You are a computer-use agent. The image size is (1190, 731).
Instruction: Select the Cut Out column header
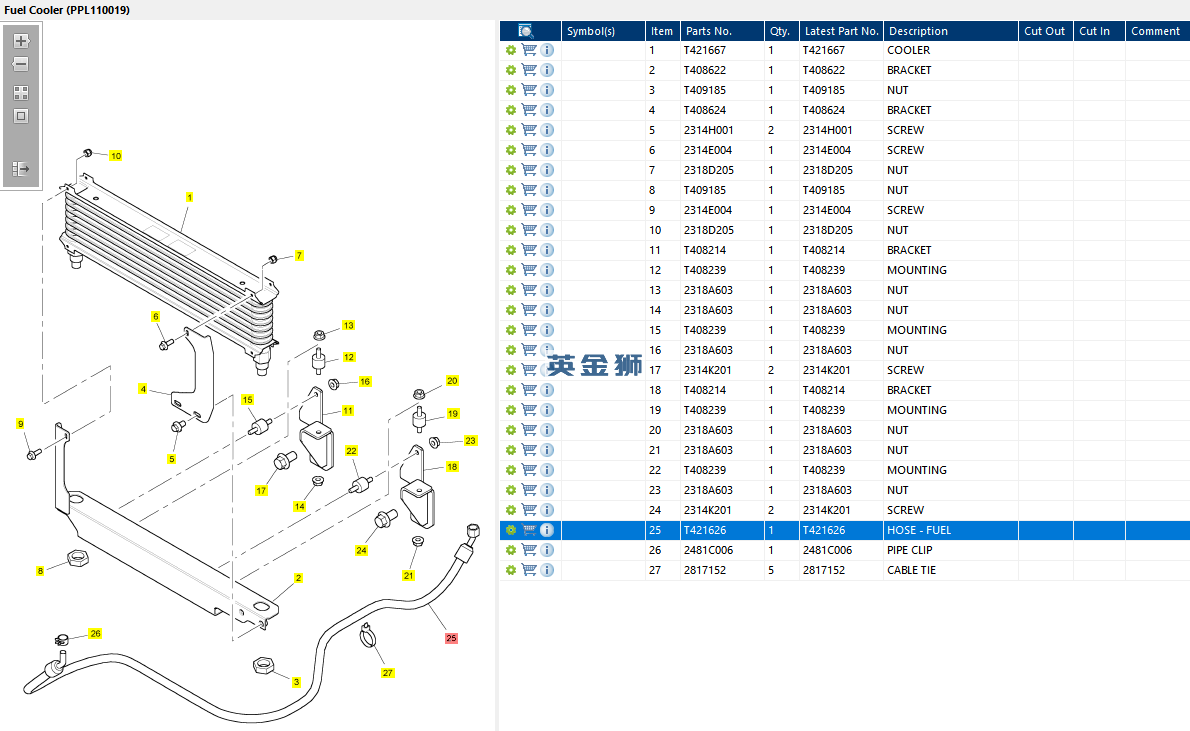pyautogui.click(x=1044, y=31)
